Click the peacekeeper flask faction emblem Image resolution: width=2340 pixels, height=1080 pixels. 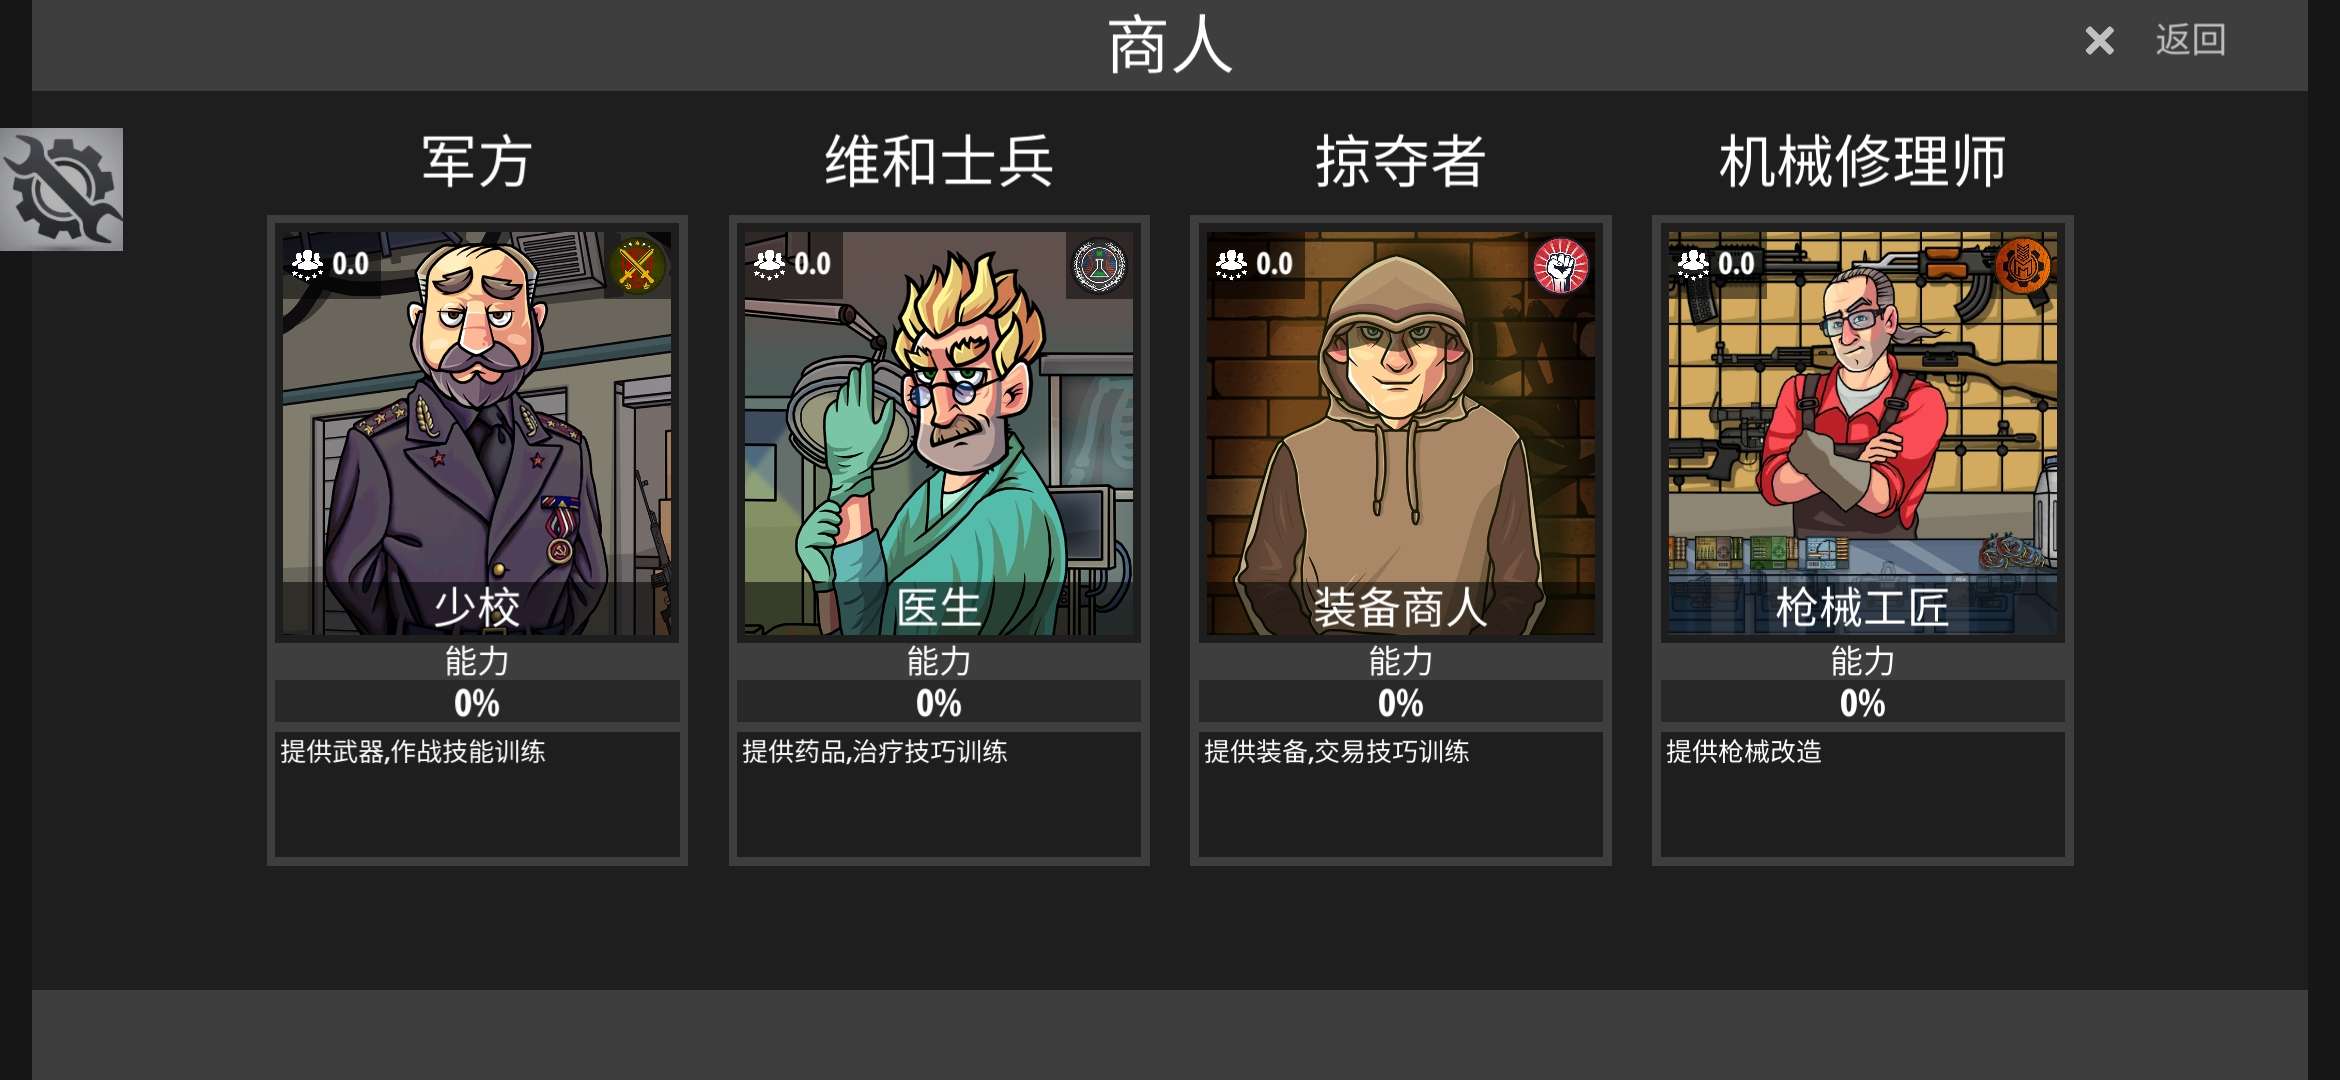click(x=1099, y=265)
